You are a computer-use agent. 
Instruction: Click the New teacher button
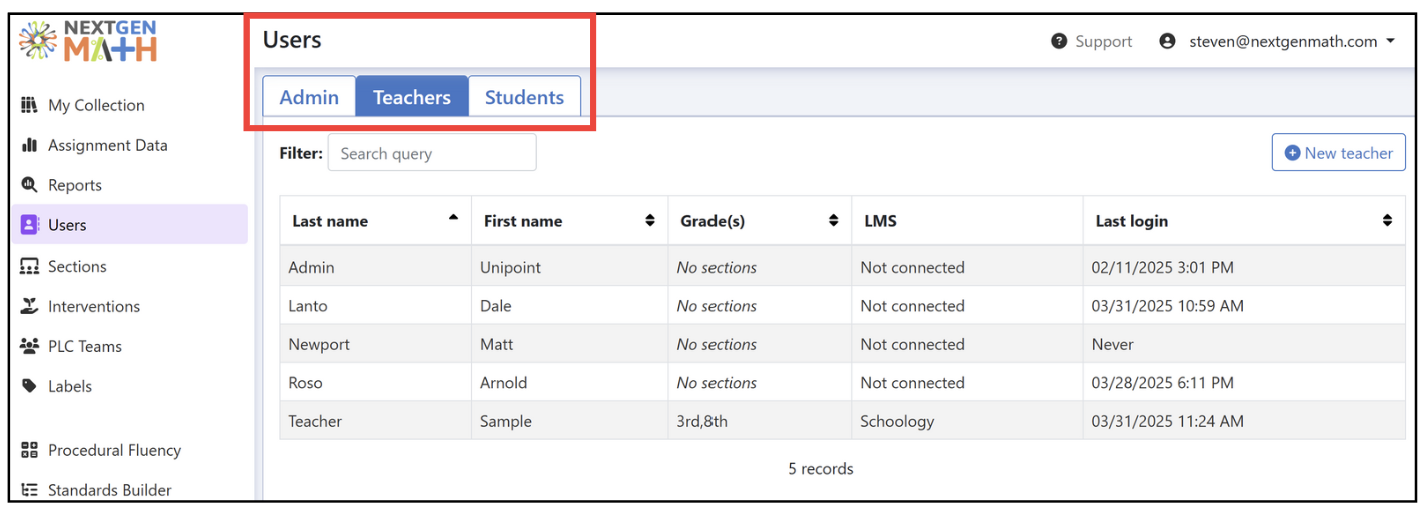(x=1338, y=153)
